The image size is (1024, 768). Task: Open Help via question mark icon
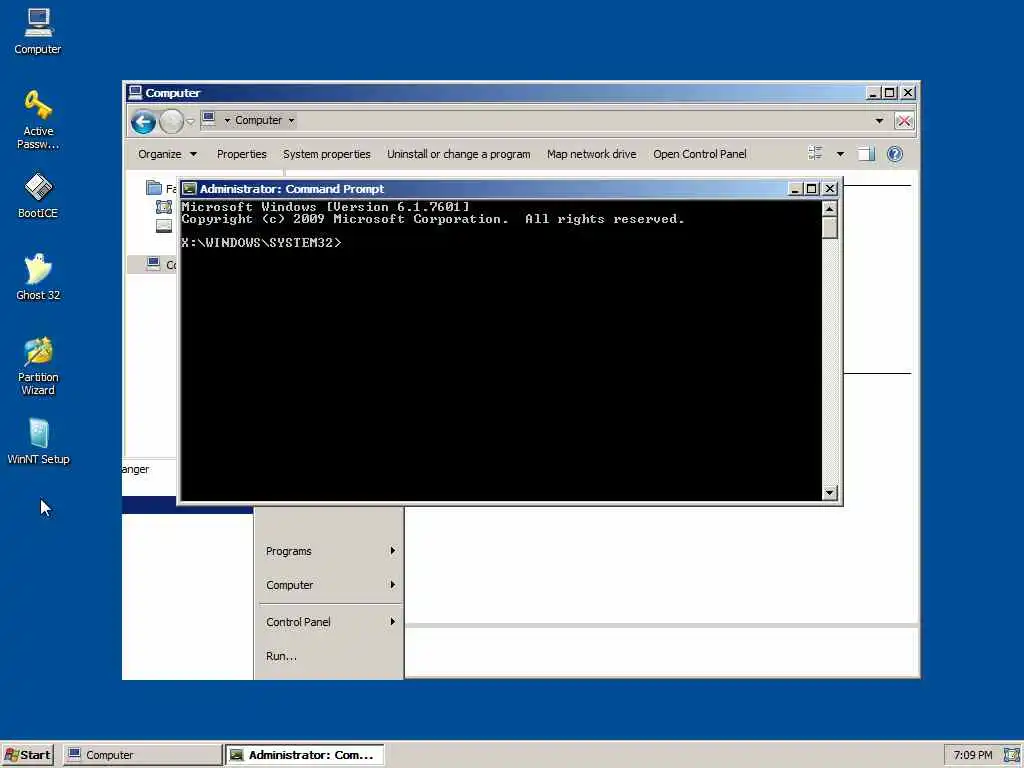click(895, 154)
